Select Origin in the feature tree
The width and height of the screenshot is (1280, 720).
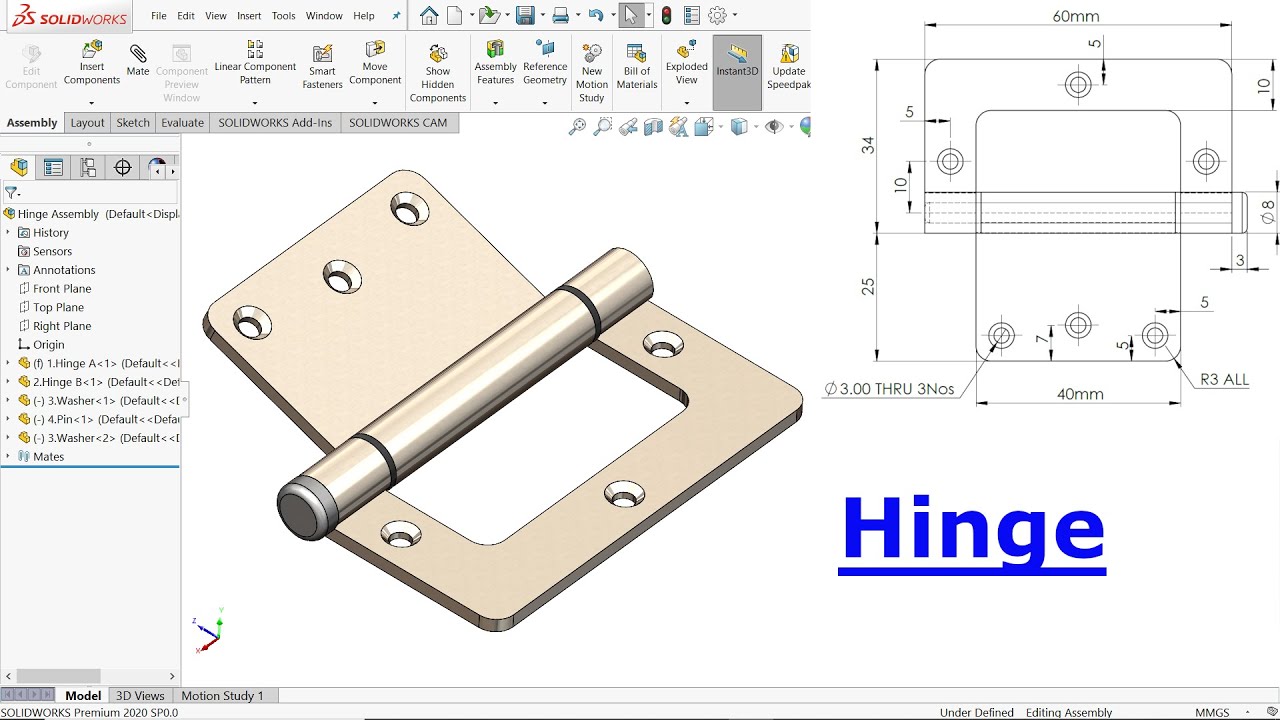[48, 345]
